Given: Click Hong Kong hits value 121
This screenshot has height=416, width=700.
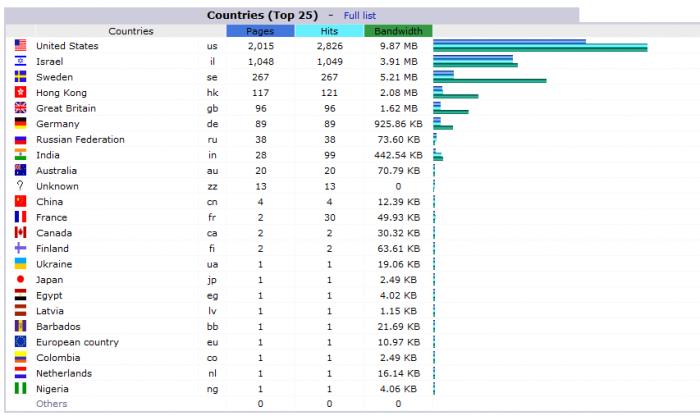Looking at the screenshot, I should point(329,93).
